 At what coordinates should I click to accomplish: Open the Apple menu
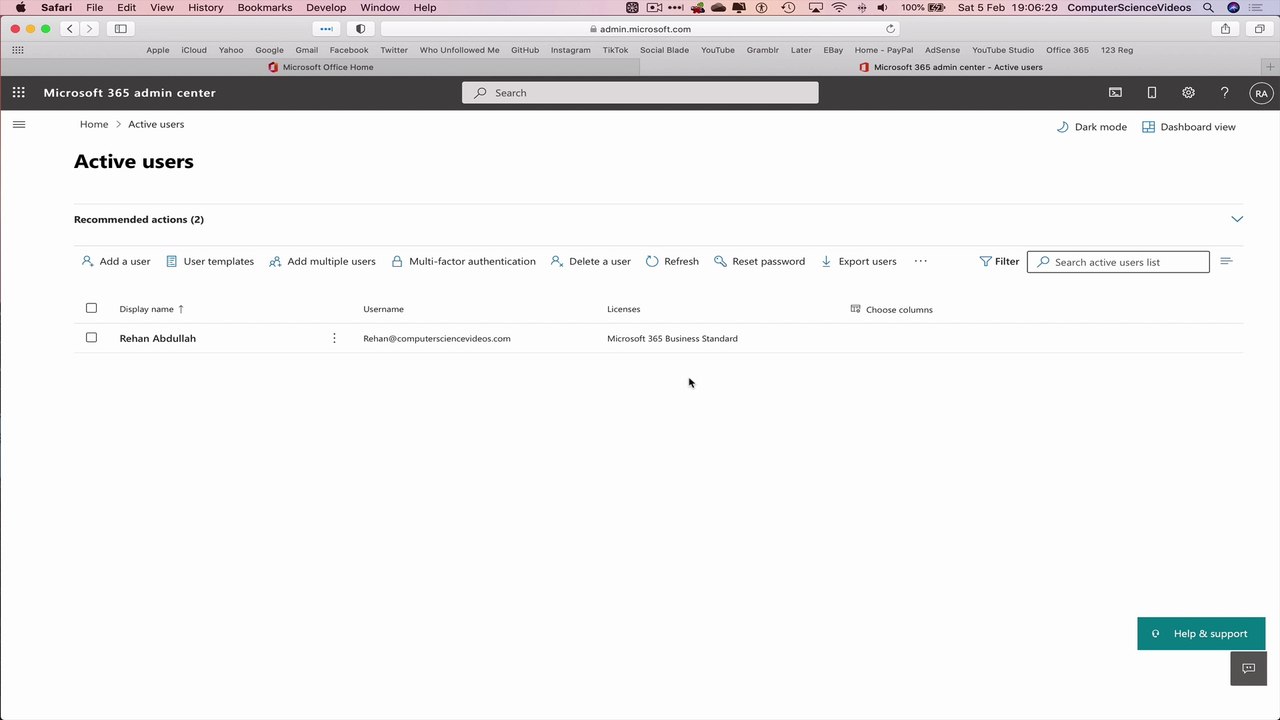pos(20,8)
